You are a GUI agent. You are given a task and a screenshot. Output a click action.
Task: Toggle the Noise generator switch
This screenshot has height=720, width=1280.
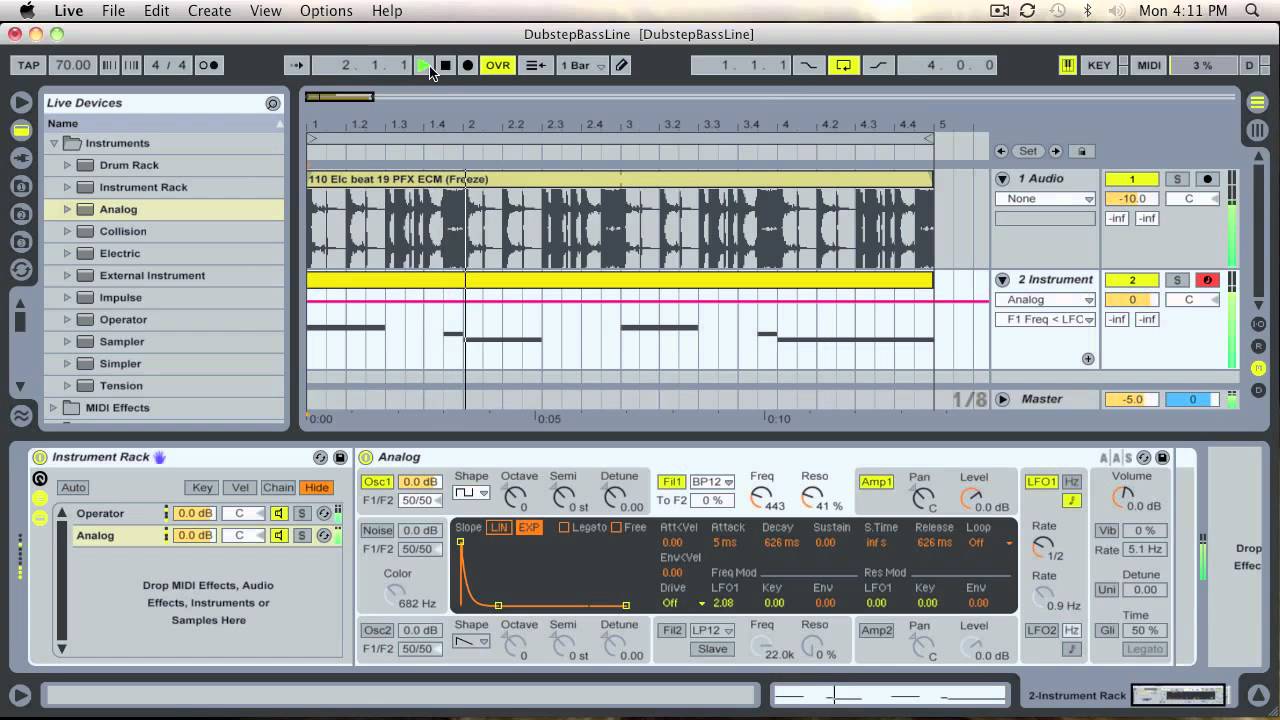point(377,530)
